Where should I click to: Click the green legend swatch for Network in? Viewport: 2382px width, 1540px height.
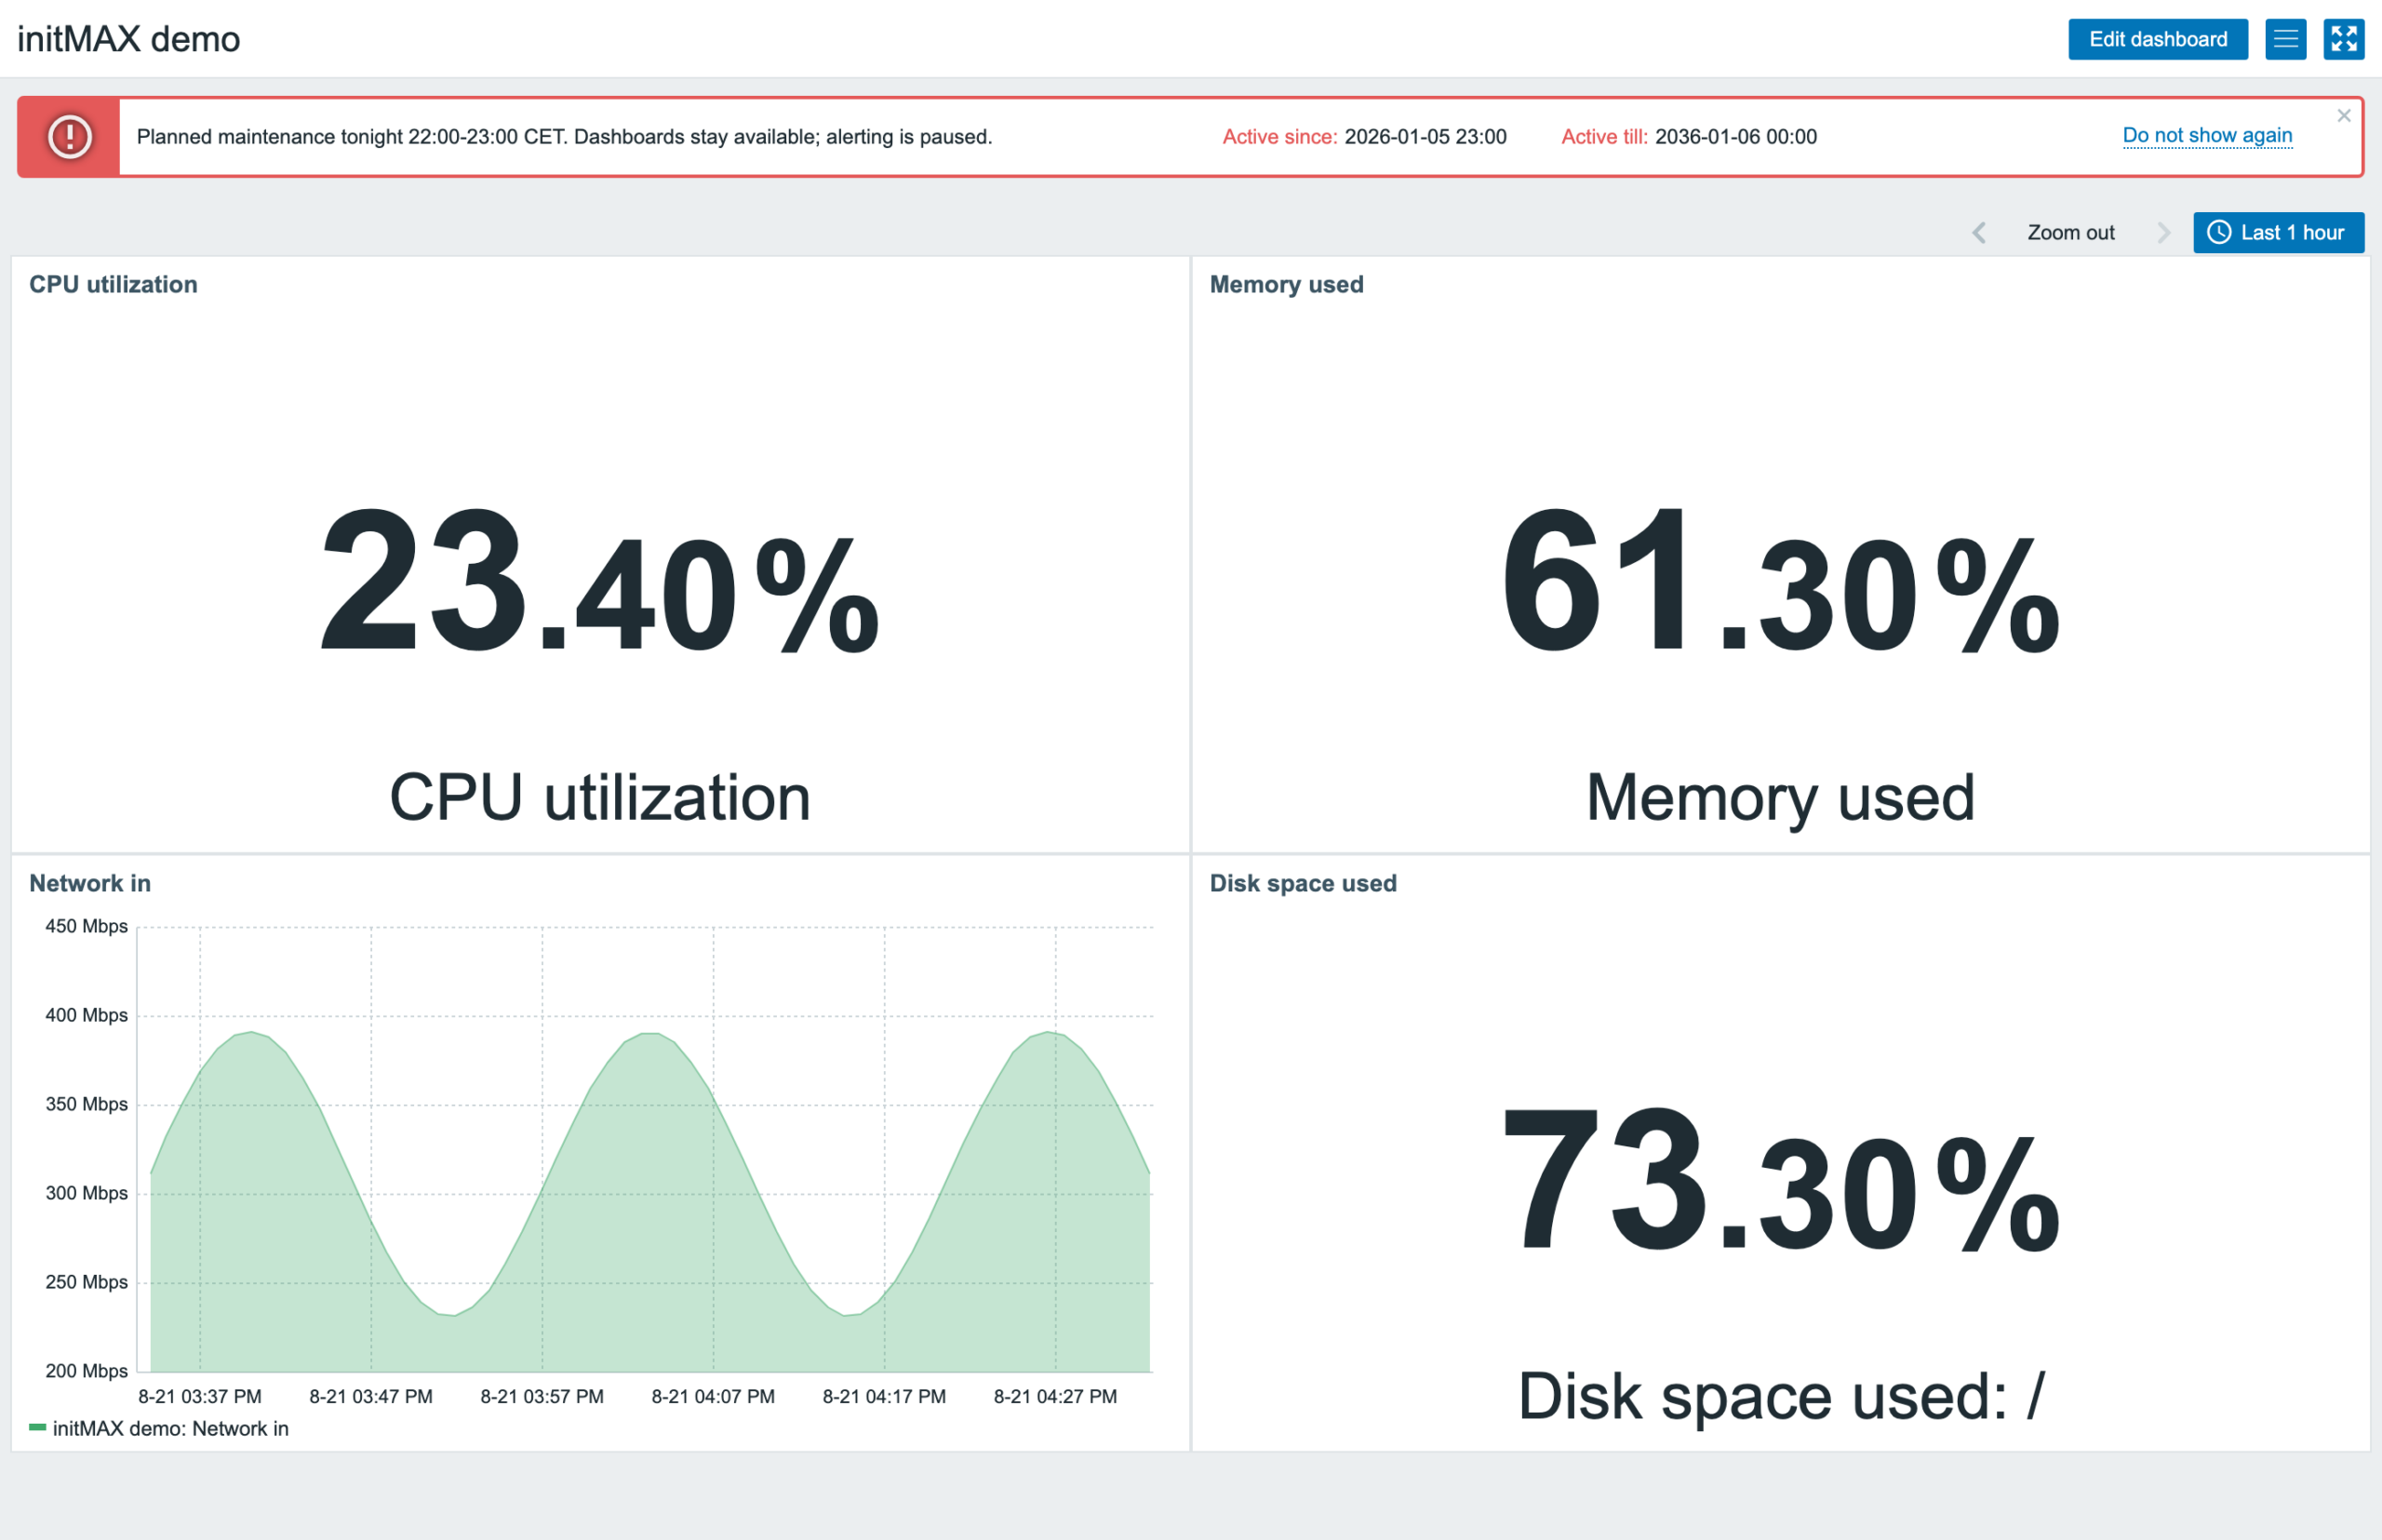pos(38,1427)
